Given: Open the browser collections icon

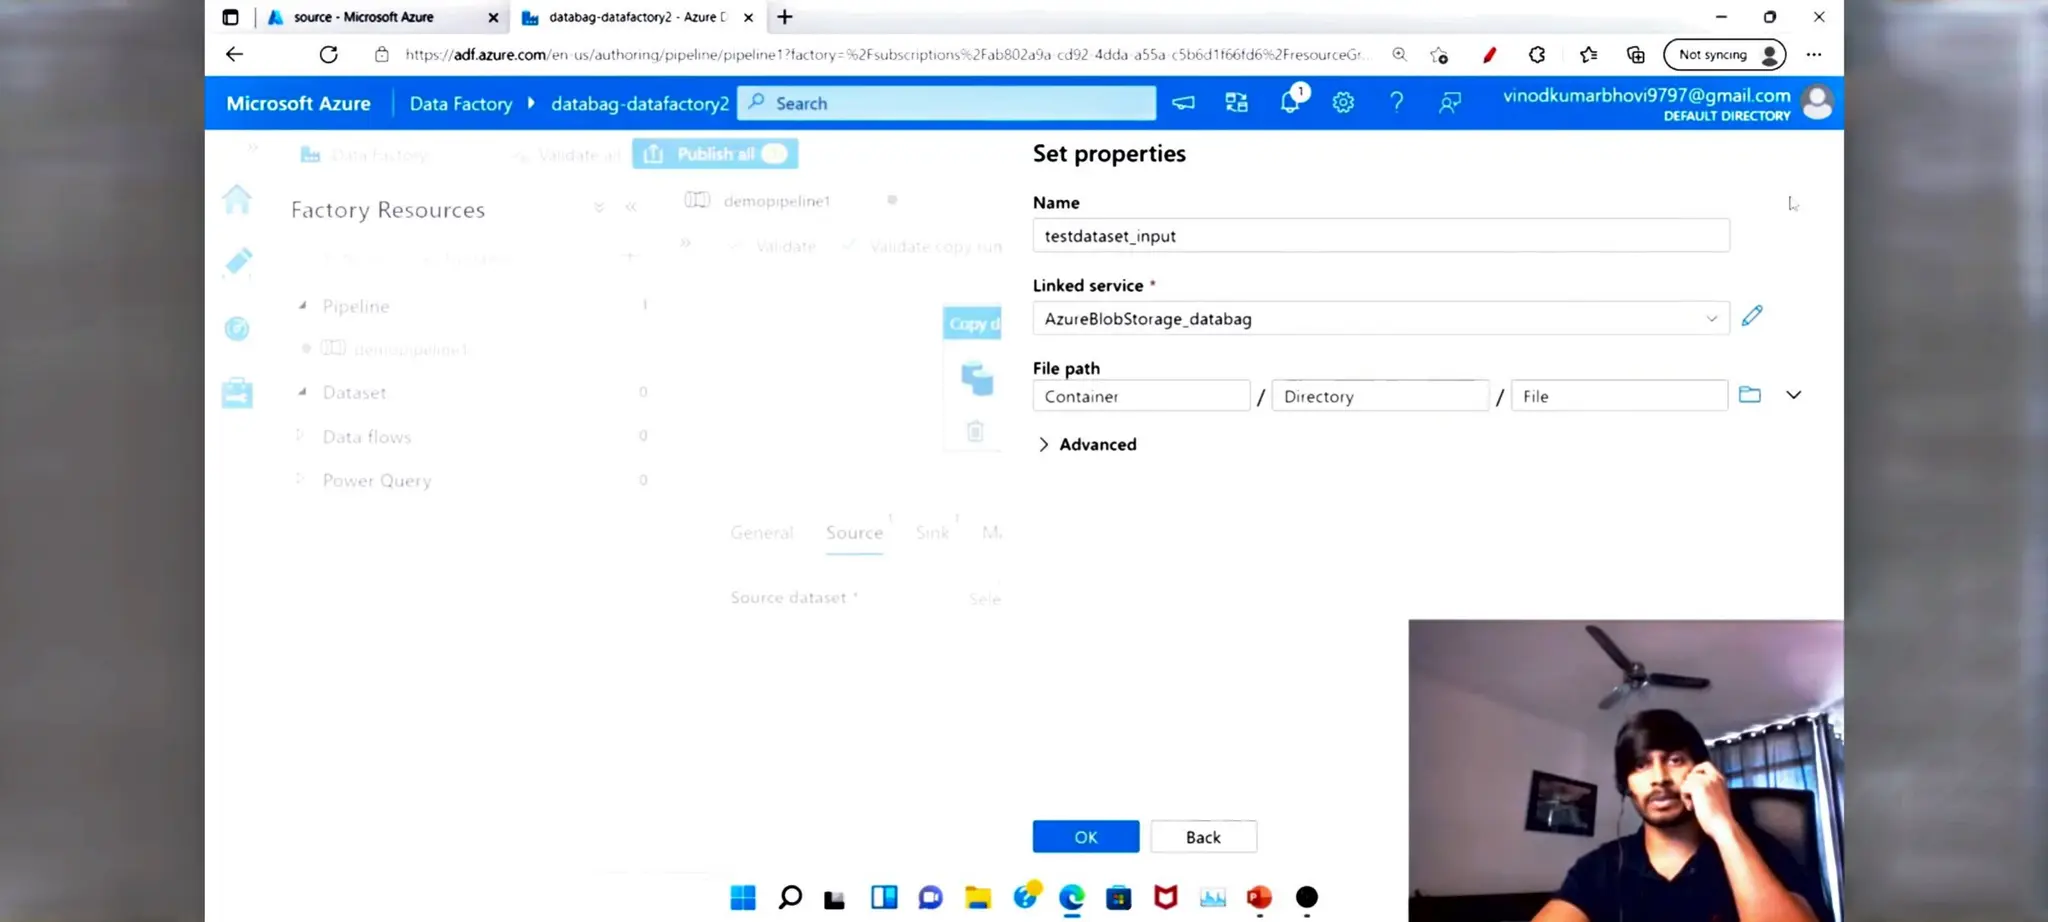Looking at the screenshot, I should pos(1636,55).
